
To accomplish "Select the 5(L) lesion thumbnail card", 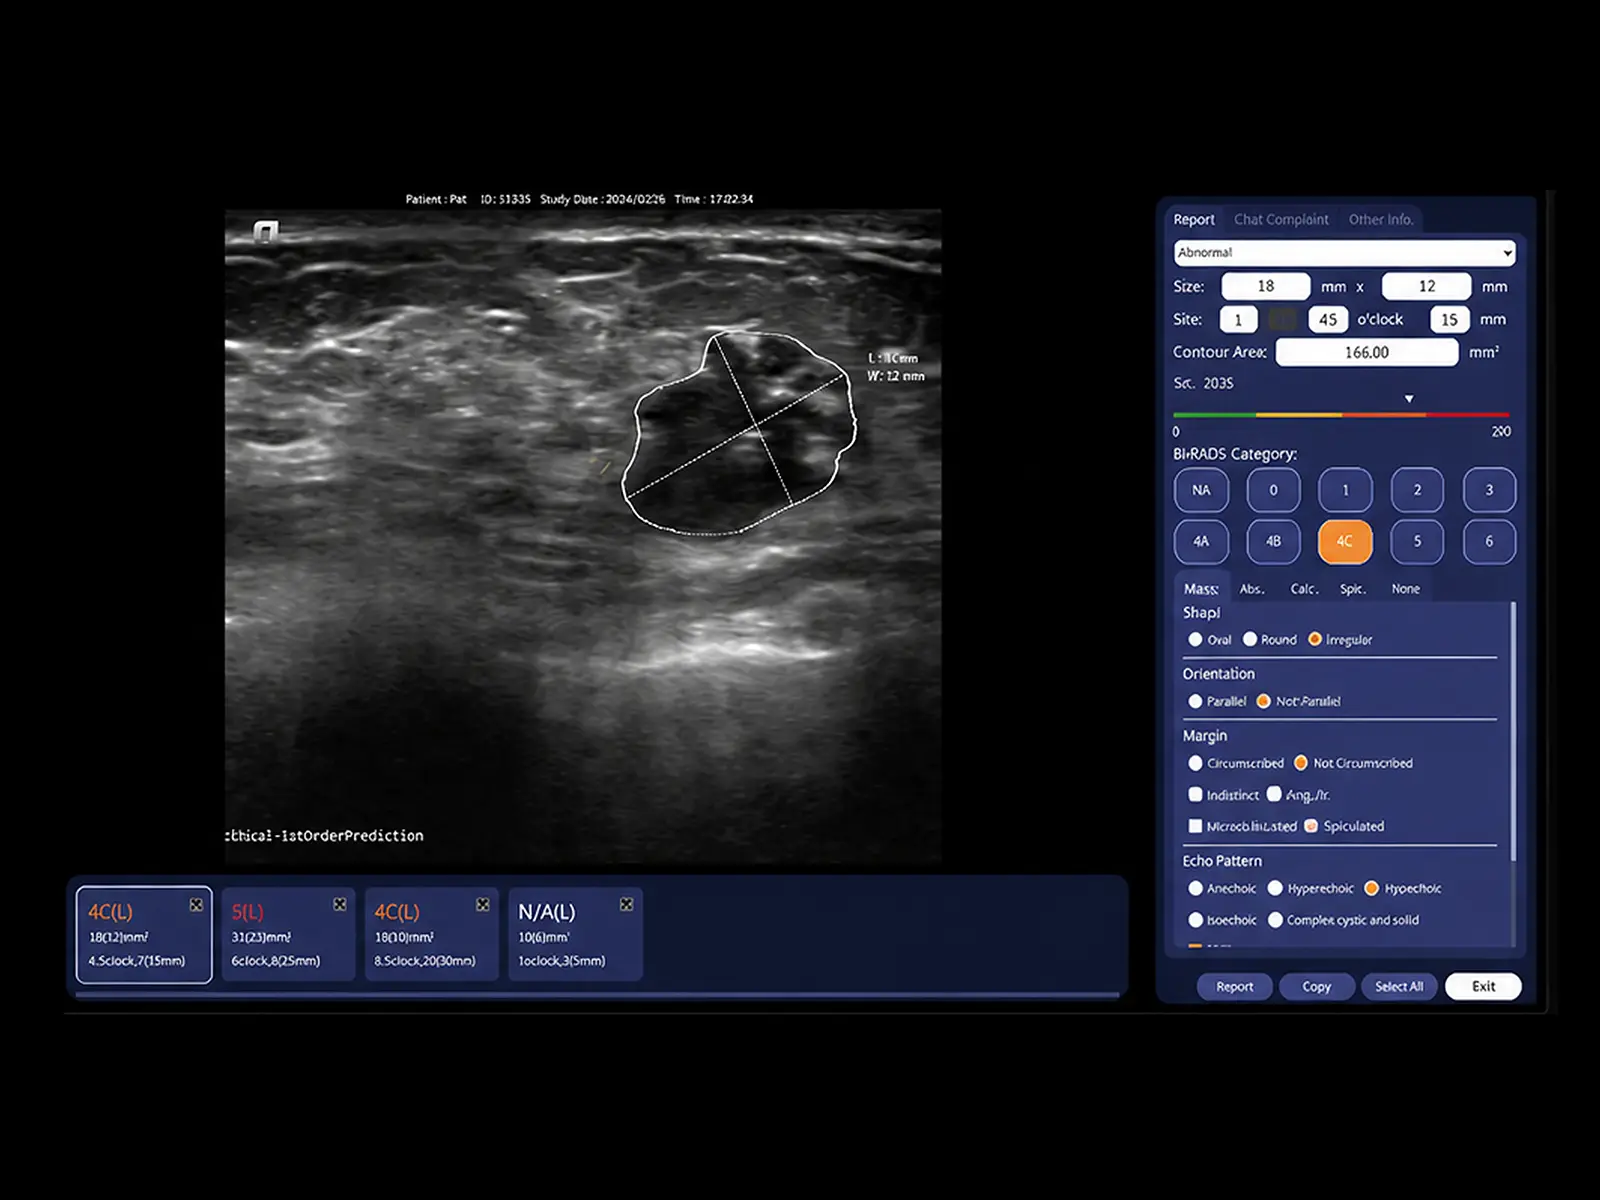I will (x=288, y=934).
